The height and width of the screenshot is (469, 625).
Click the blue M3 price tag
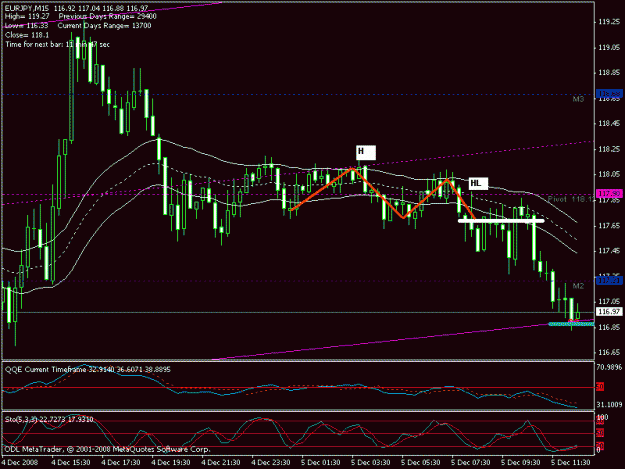click(609, 94)
